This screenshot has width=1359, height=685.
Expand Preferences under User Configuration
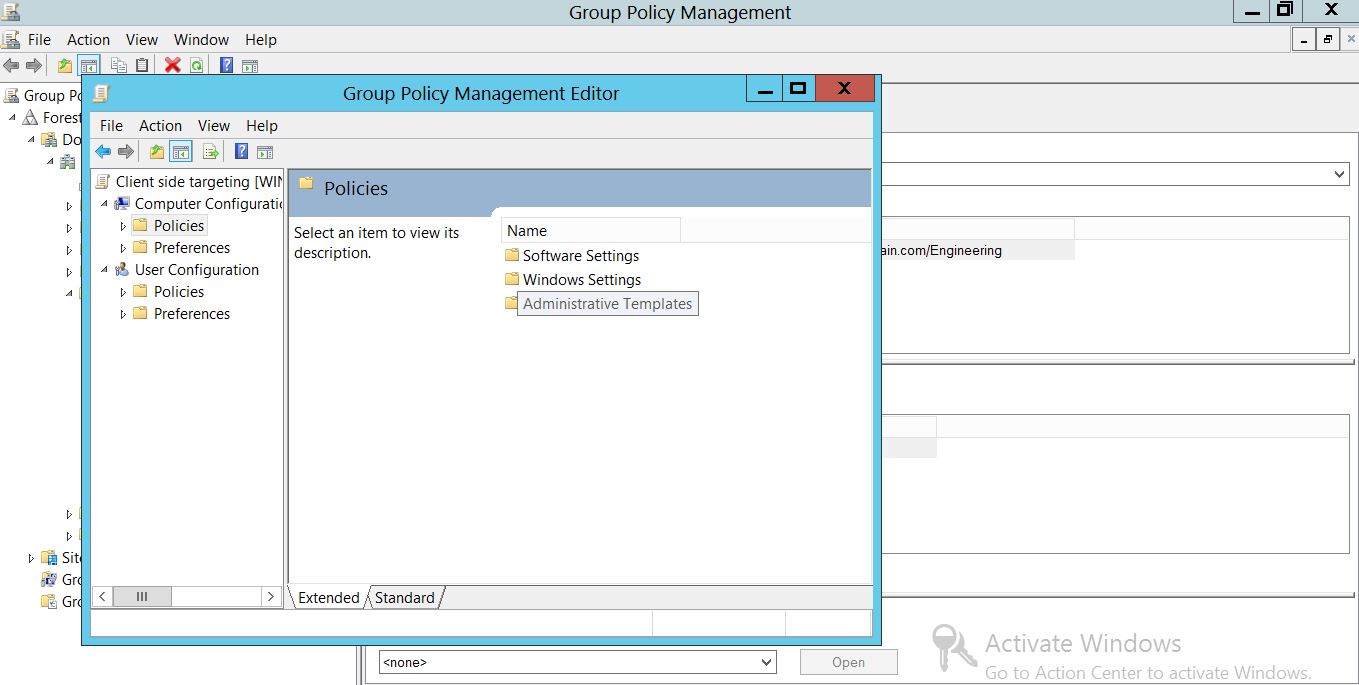click(123, 314)
